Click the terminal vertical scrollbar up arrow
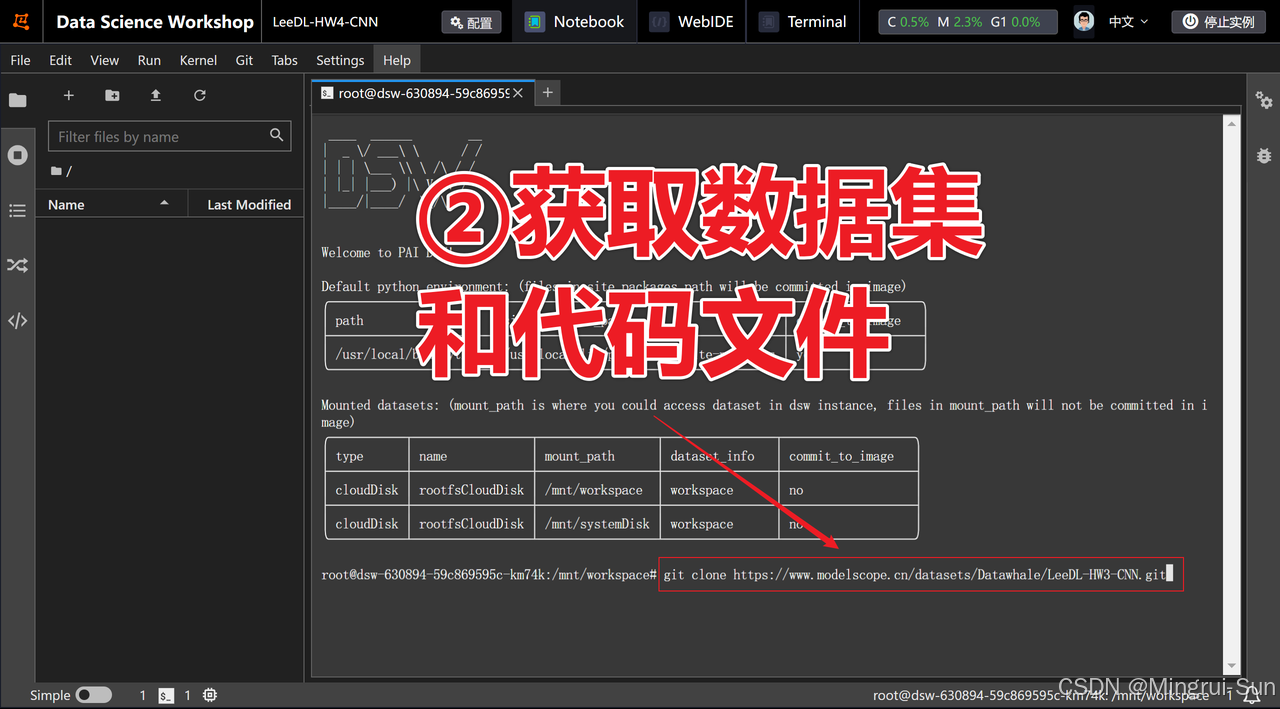Viewport: 1280px width, 709px height. 1232,123
